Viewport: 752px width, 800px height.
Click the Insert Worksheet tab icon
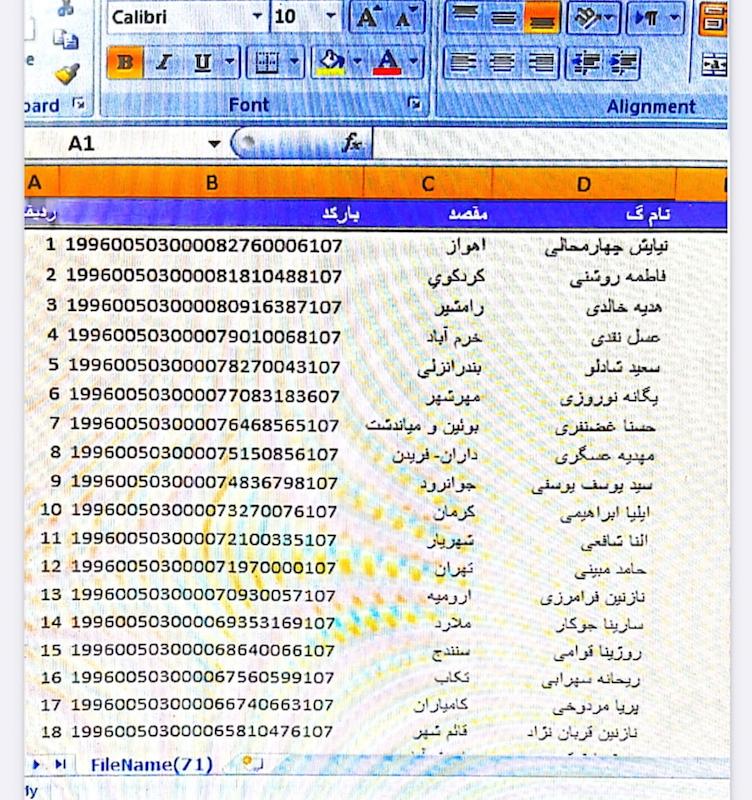point(252,762)
